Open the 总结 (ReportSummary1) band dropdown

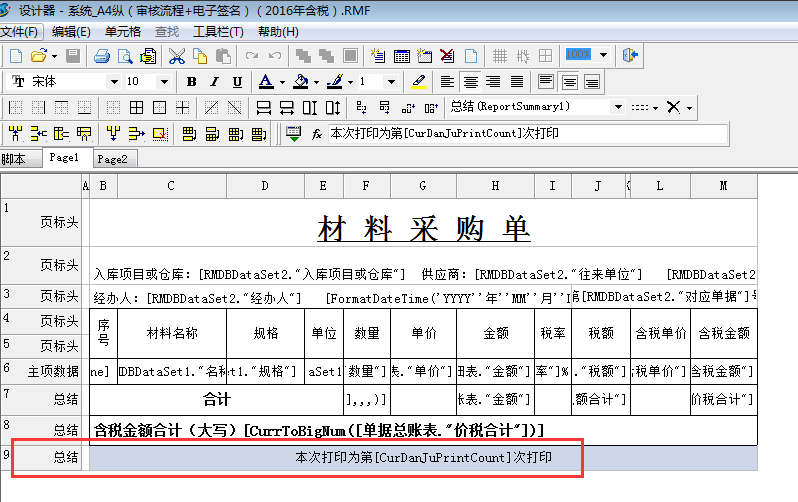tap(618, 107)
